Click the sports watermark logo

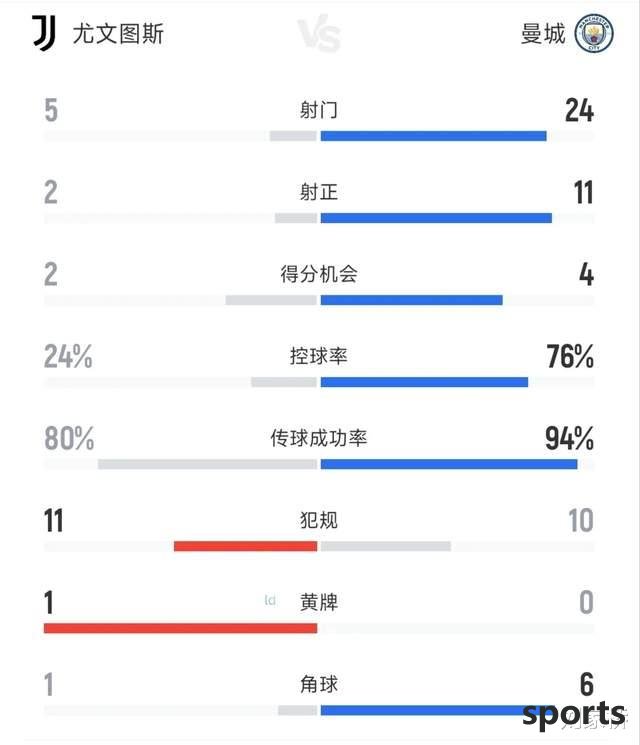[573, 714]
